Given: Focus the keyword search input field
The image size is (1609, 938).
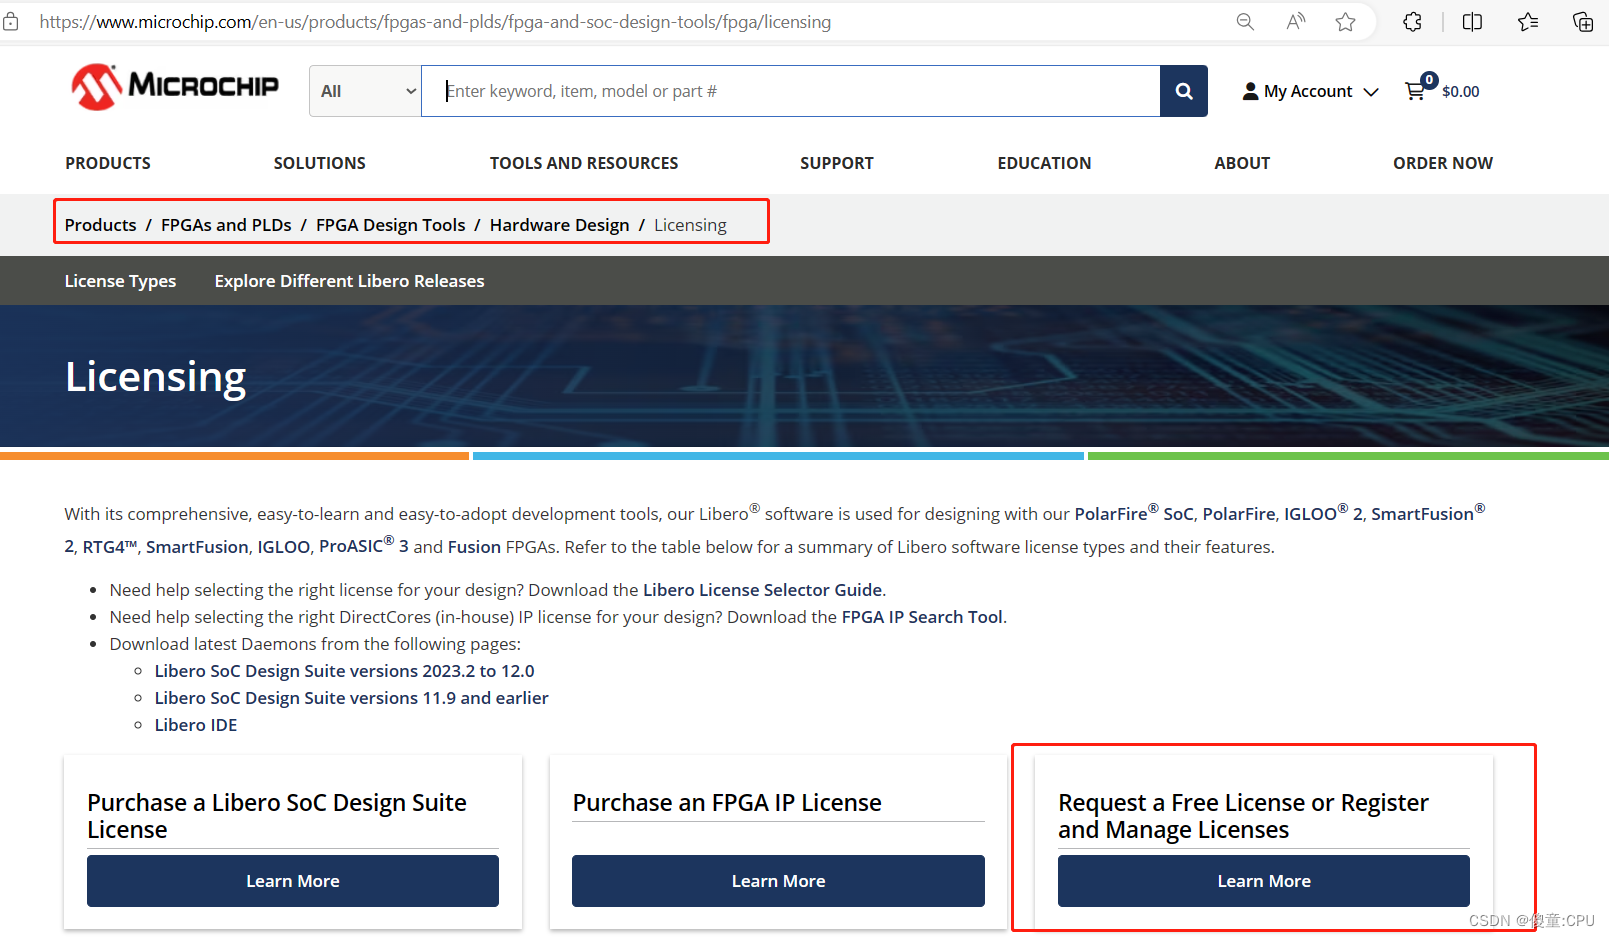Looking at the screenshot, I should 791,91.
